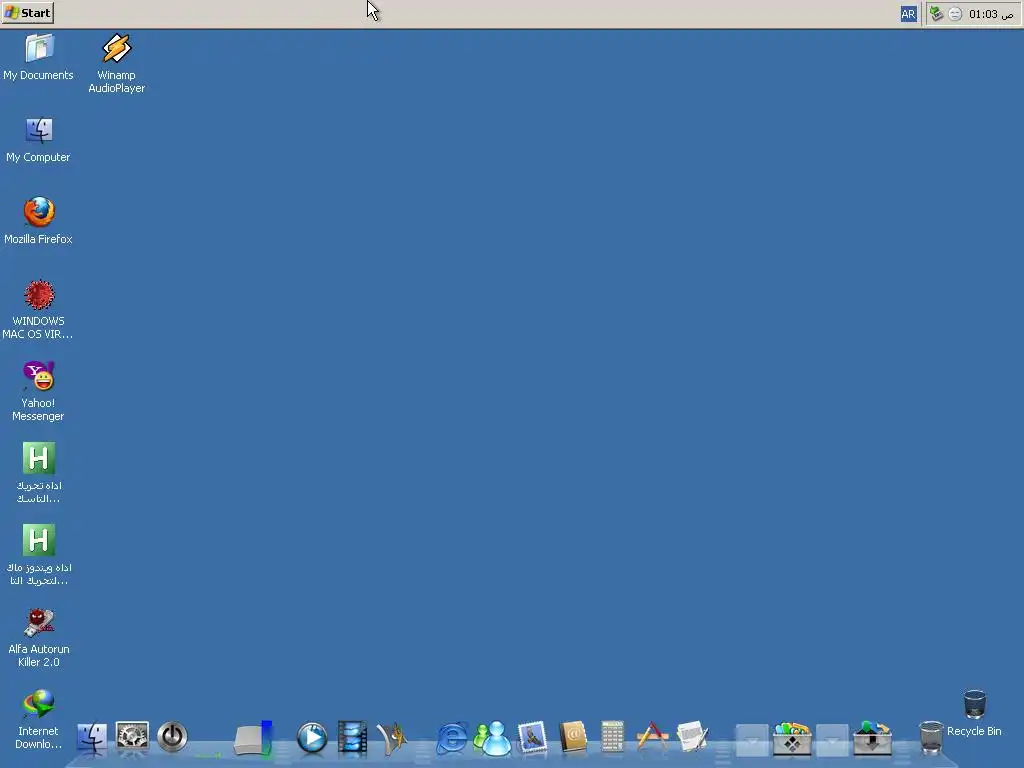The image size is (1024, 768).
Task: Open the Mail stamp icon in dock
Action: (x=532, y=738)
